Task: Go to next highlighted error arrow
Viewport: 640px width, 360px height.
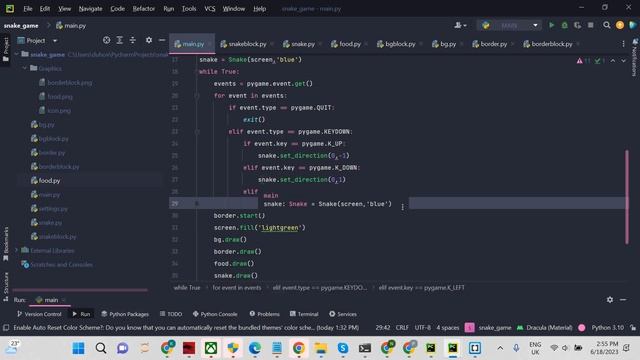Action: [623, 60]
